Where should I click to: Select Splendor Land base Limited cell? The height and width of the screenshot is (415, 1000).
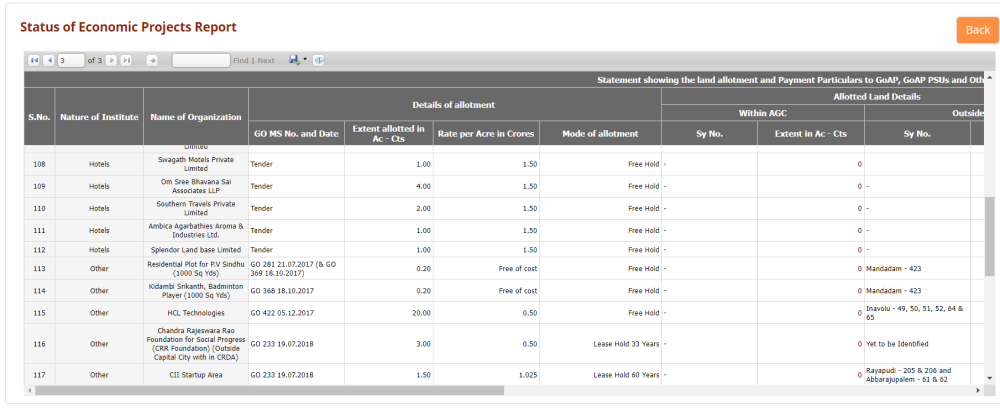coord(196,249)
